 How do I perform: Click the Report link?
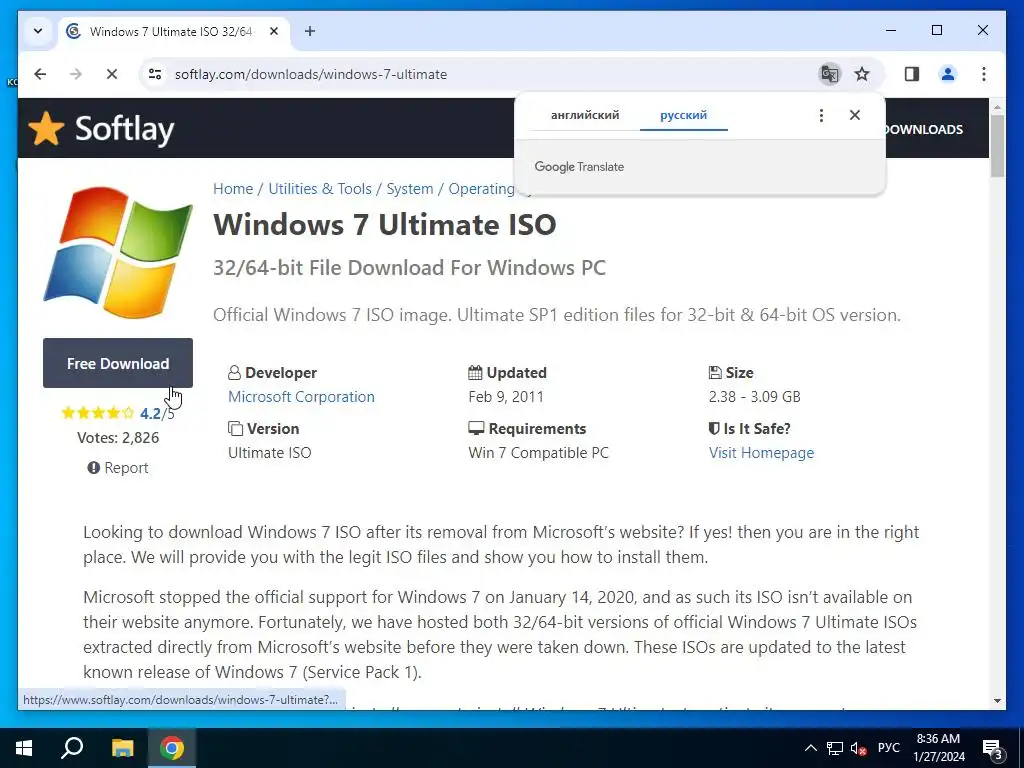[x=118, y=468]
